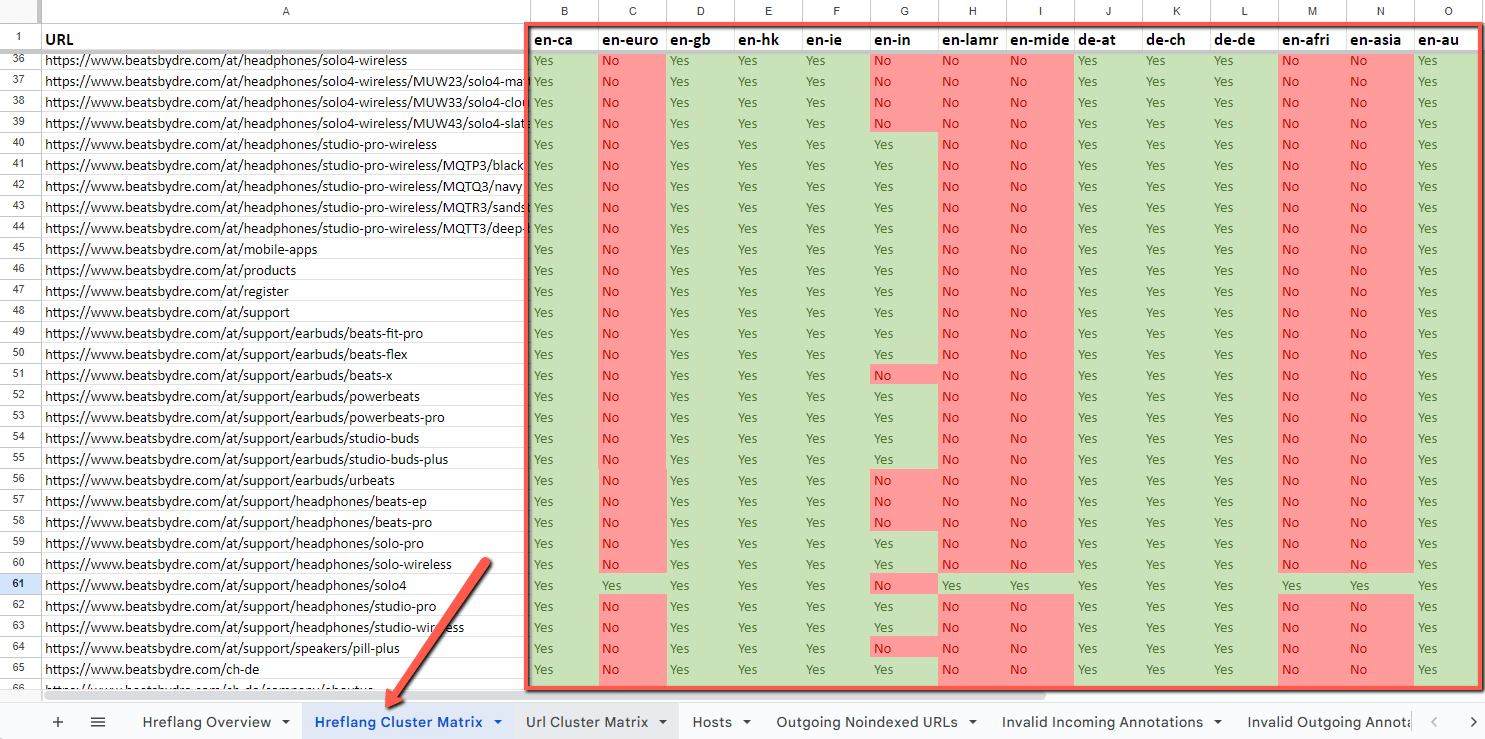Open the Invalid Incoming Annotations tab
The image size is (1485, 739).
click(1102, 722)
